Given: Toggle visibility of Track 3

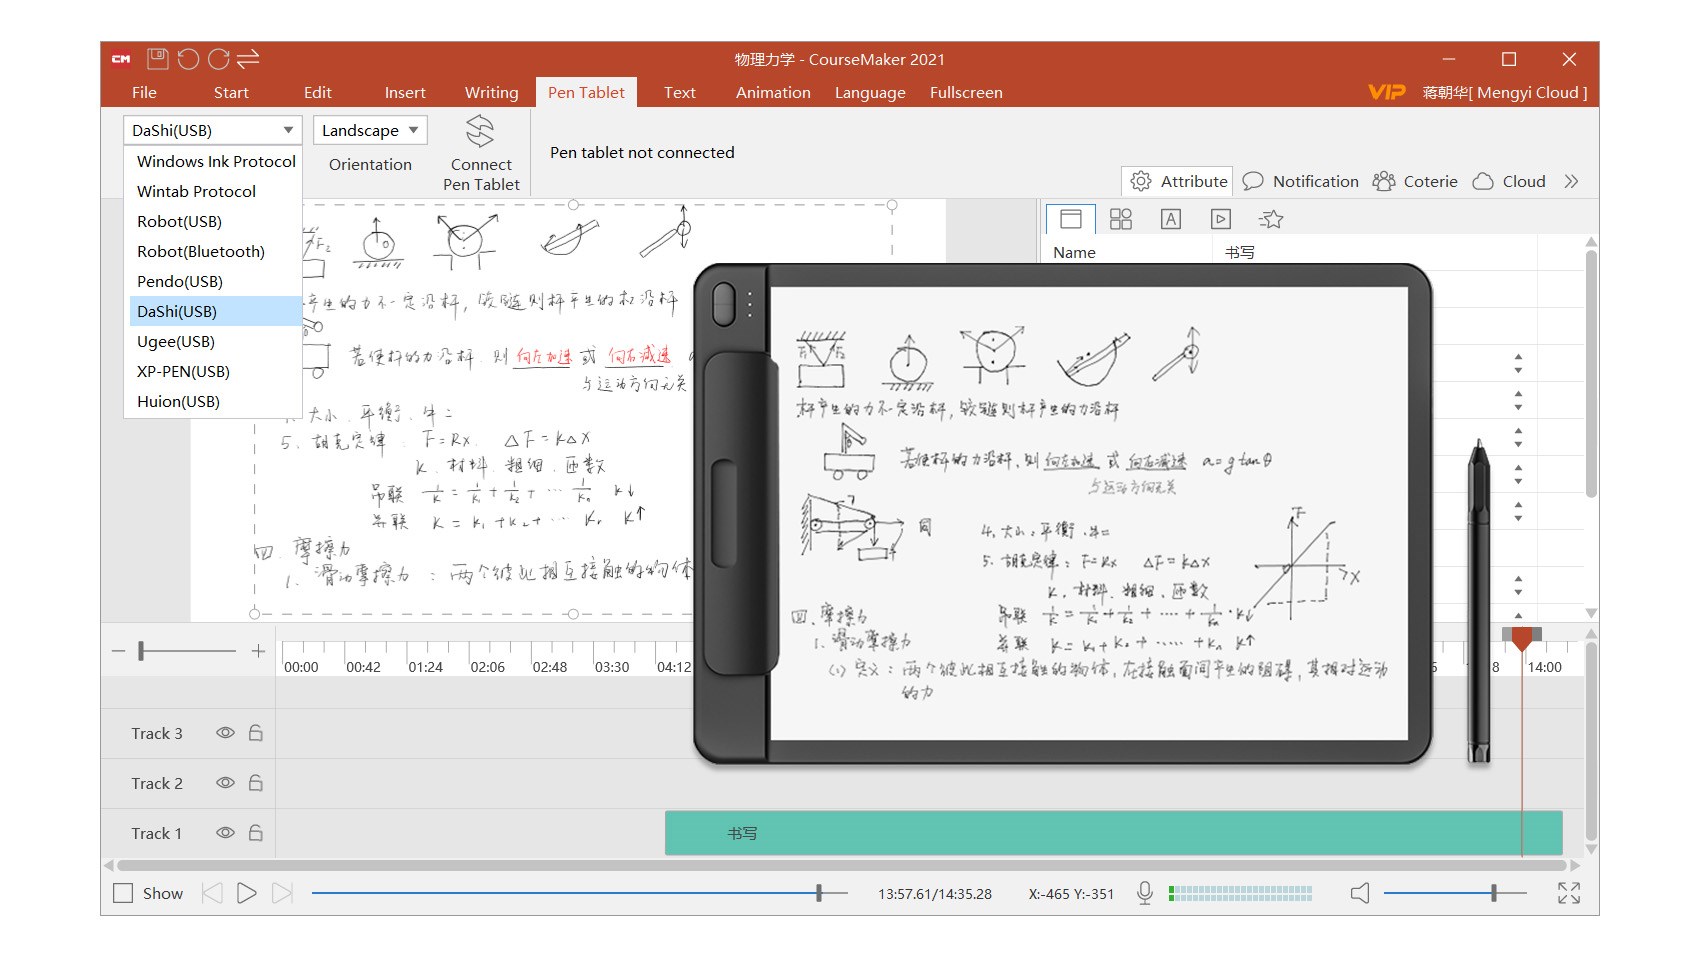Looking at the screenshot, I should (x=225, y=733).
